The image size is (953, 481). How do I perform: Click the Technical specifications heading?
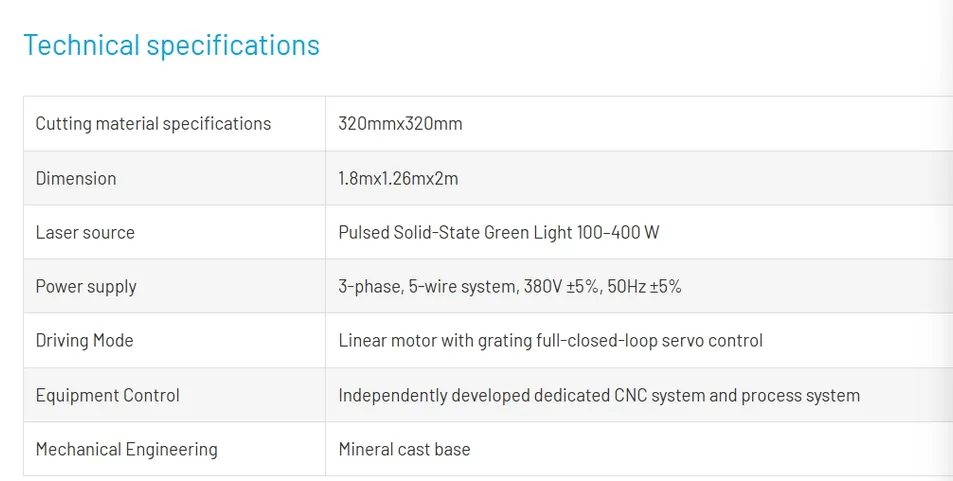point(171,45)
